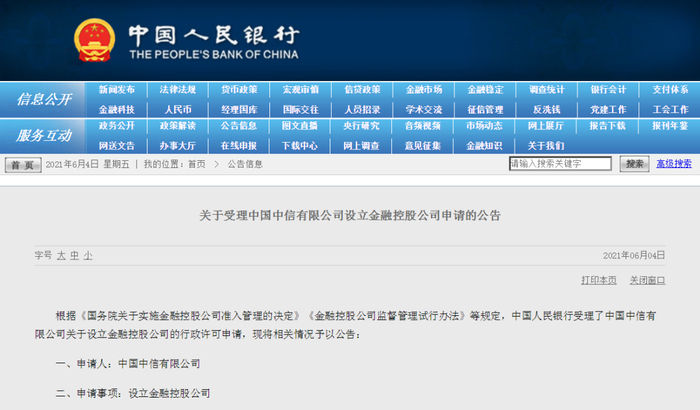Click the People's Bank of China emblem logo
Screen dimensions: 700x410
pos(94,41)
